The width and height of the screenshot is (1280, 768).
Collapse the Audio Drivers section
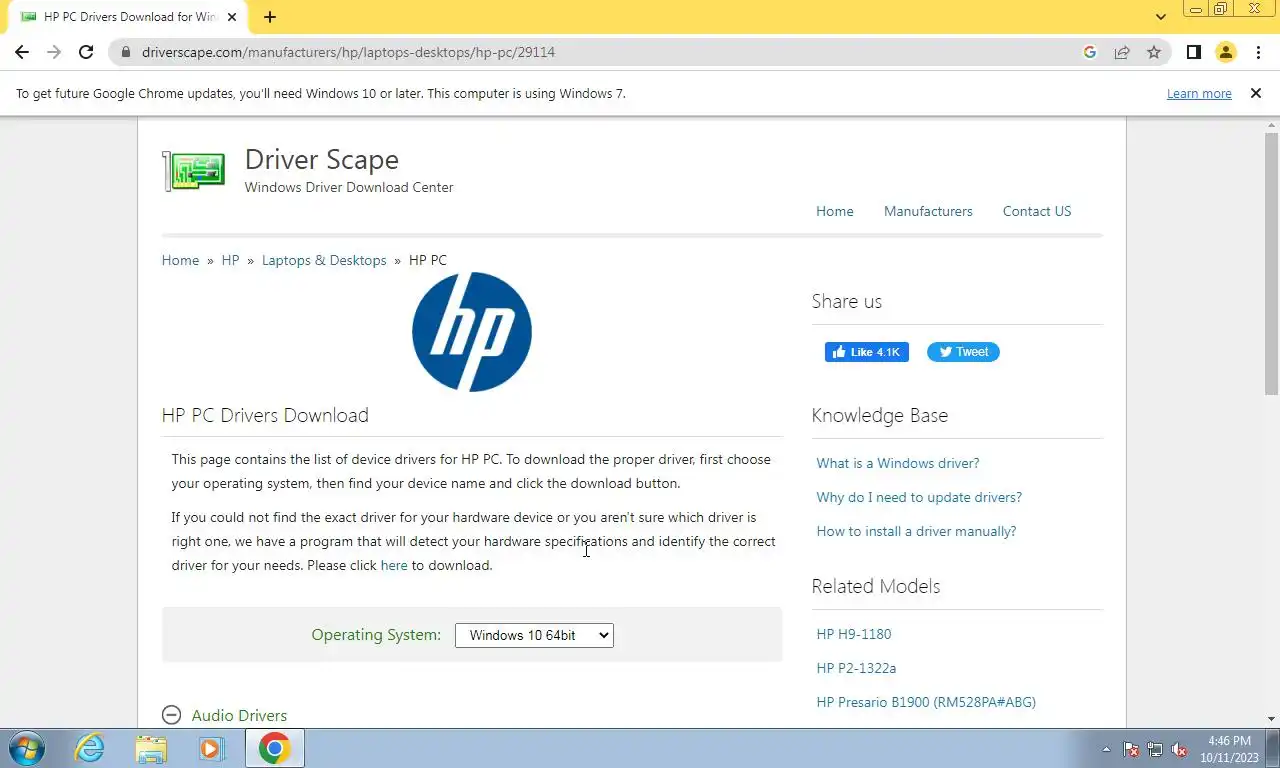(171, 715)
